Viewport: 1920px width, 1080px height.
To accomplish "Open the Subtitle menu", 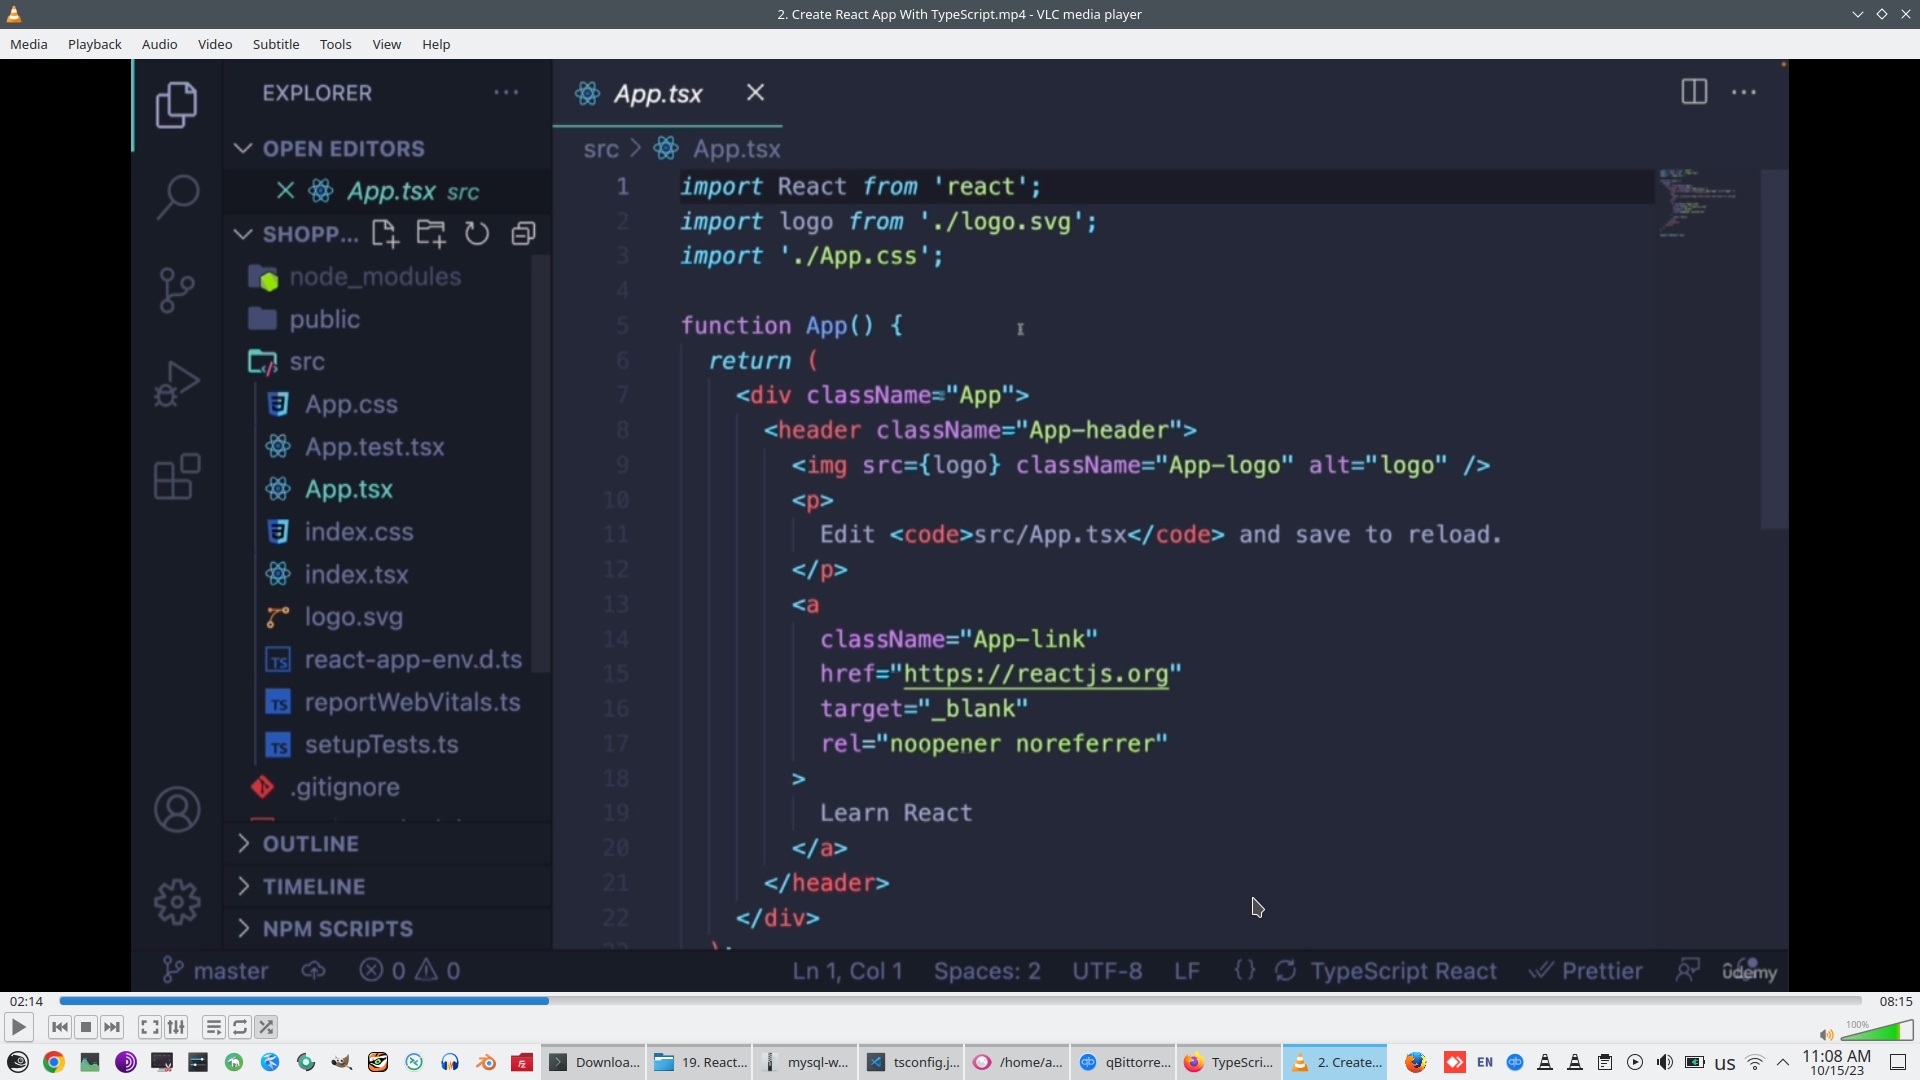I will tap(275, 44).
